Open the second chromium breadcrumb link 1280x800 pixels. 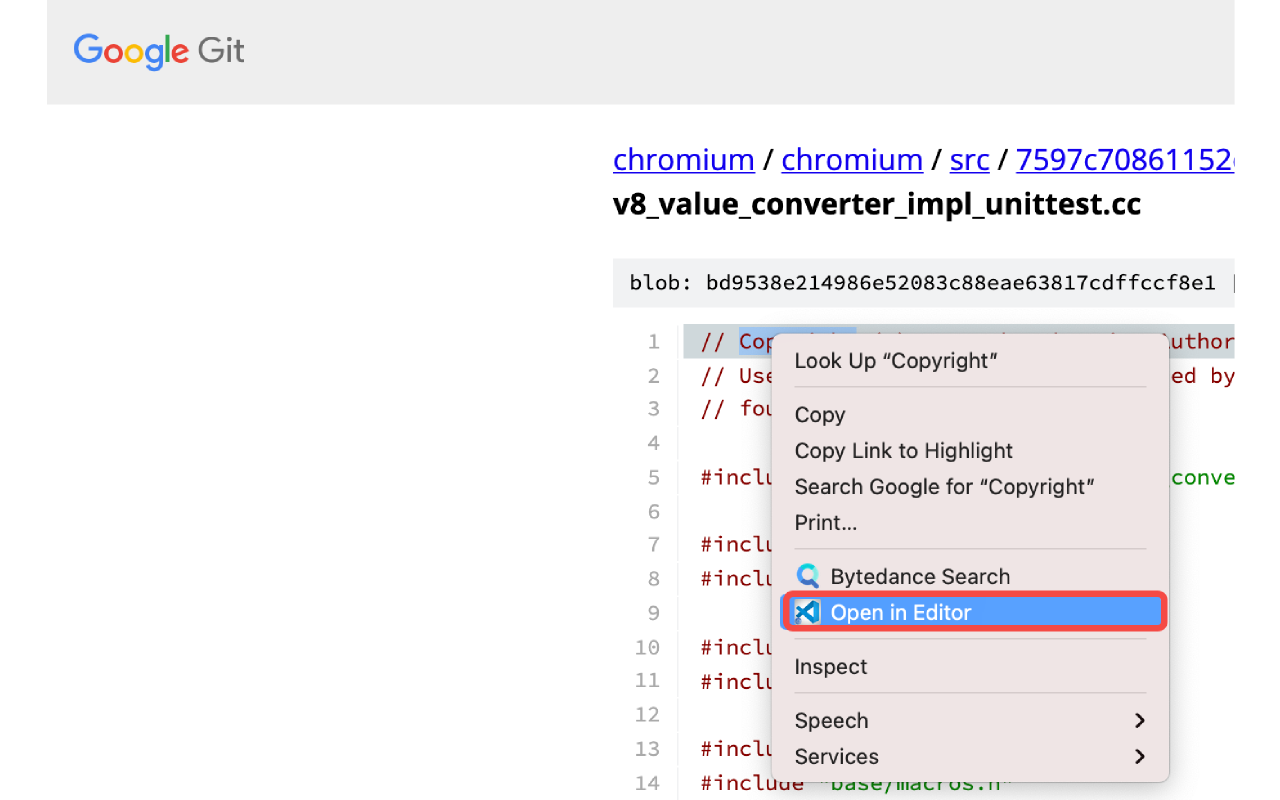[x=852, y=160]
